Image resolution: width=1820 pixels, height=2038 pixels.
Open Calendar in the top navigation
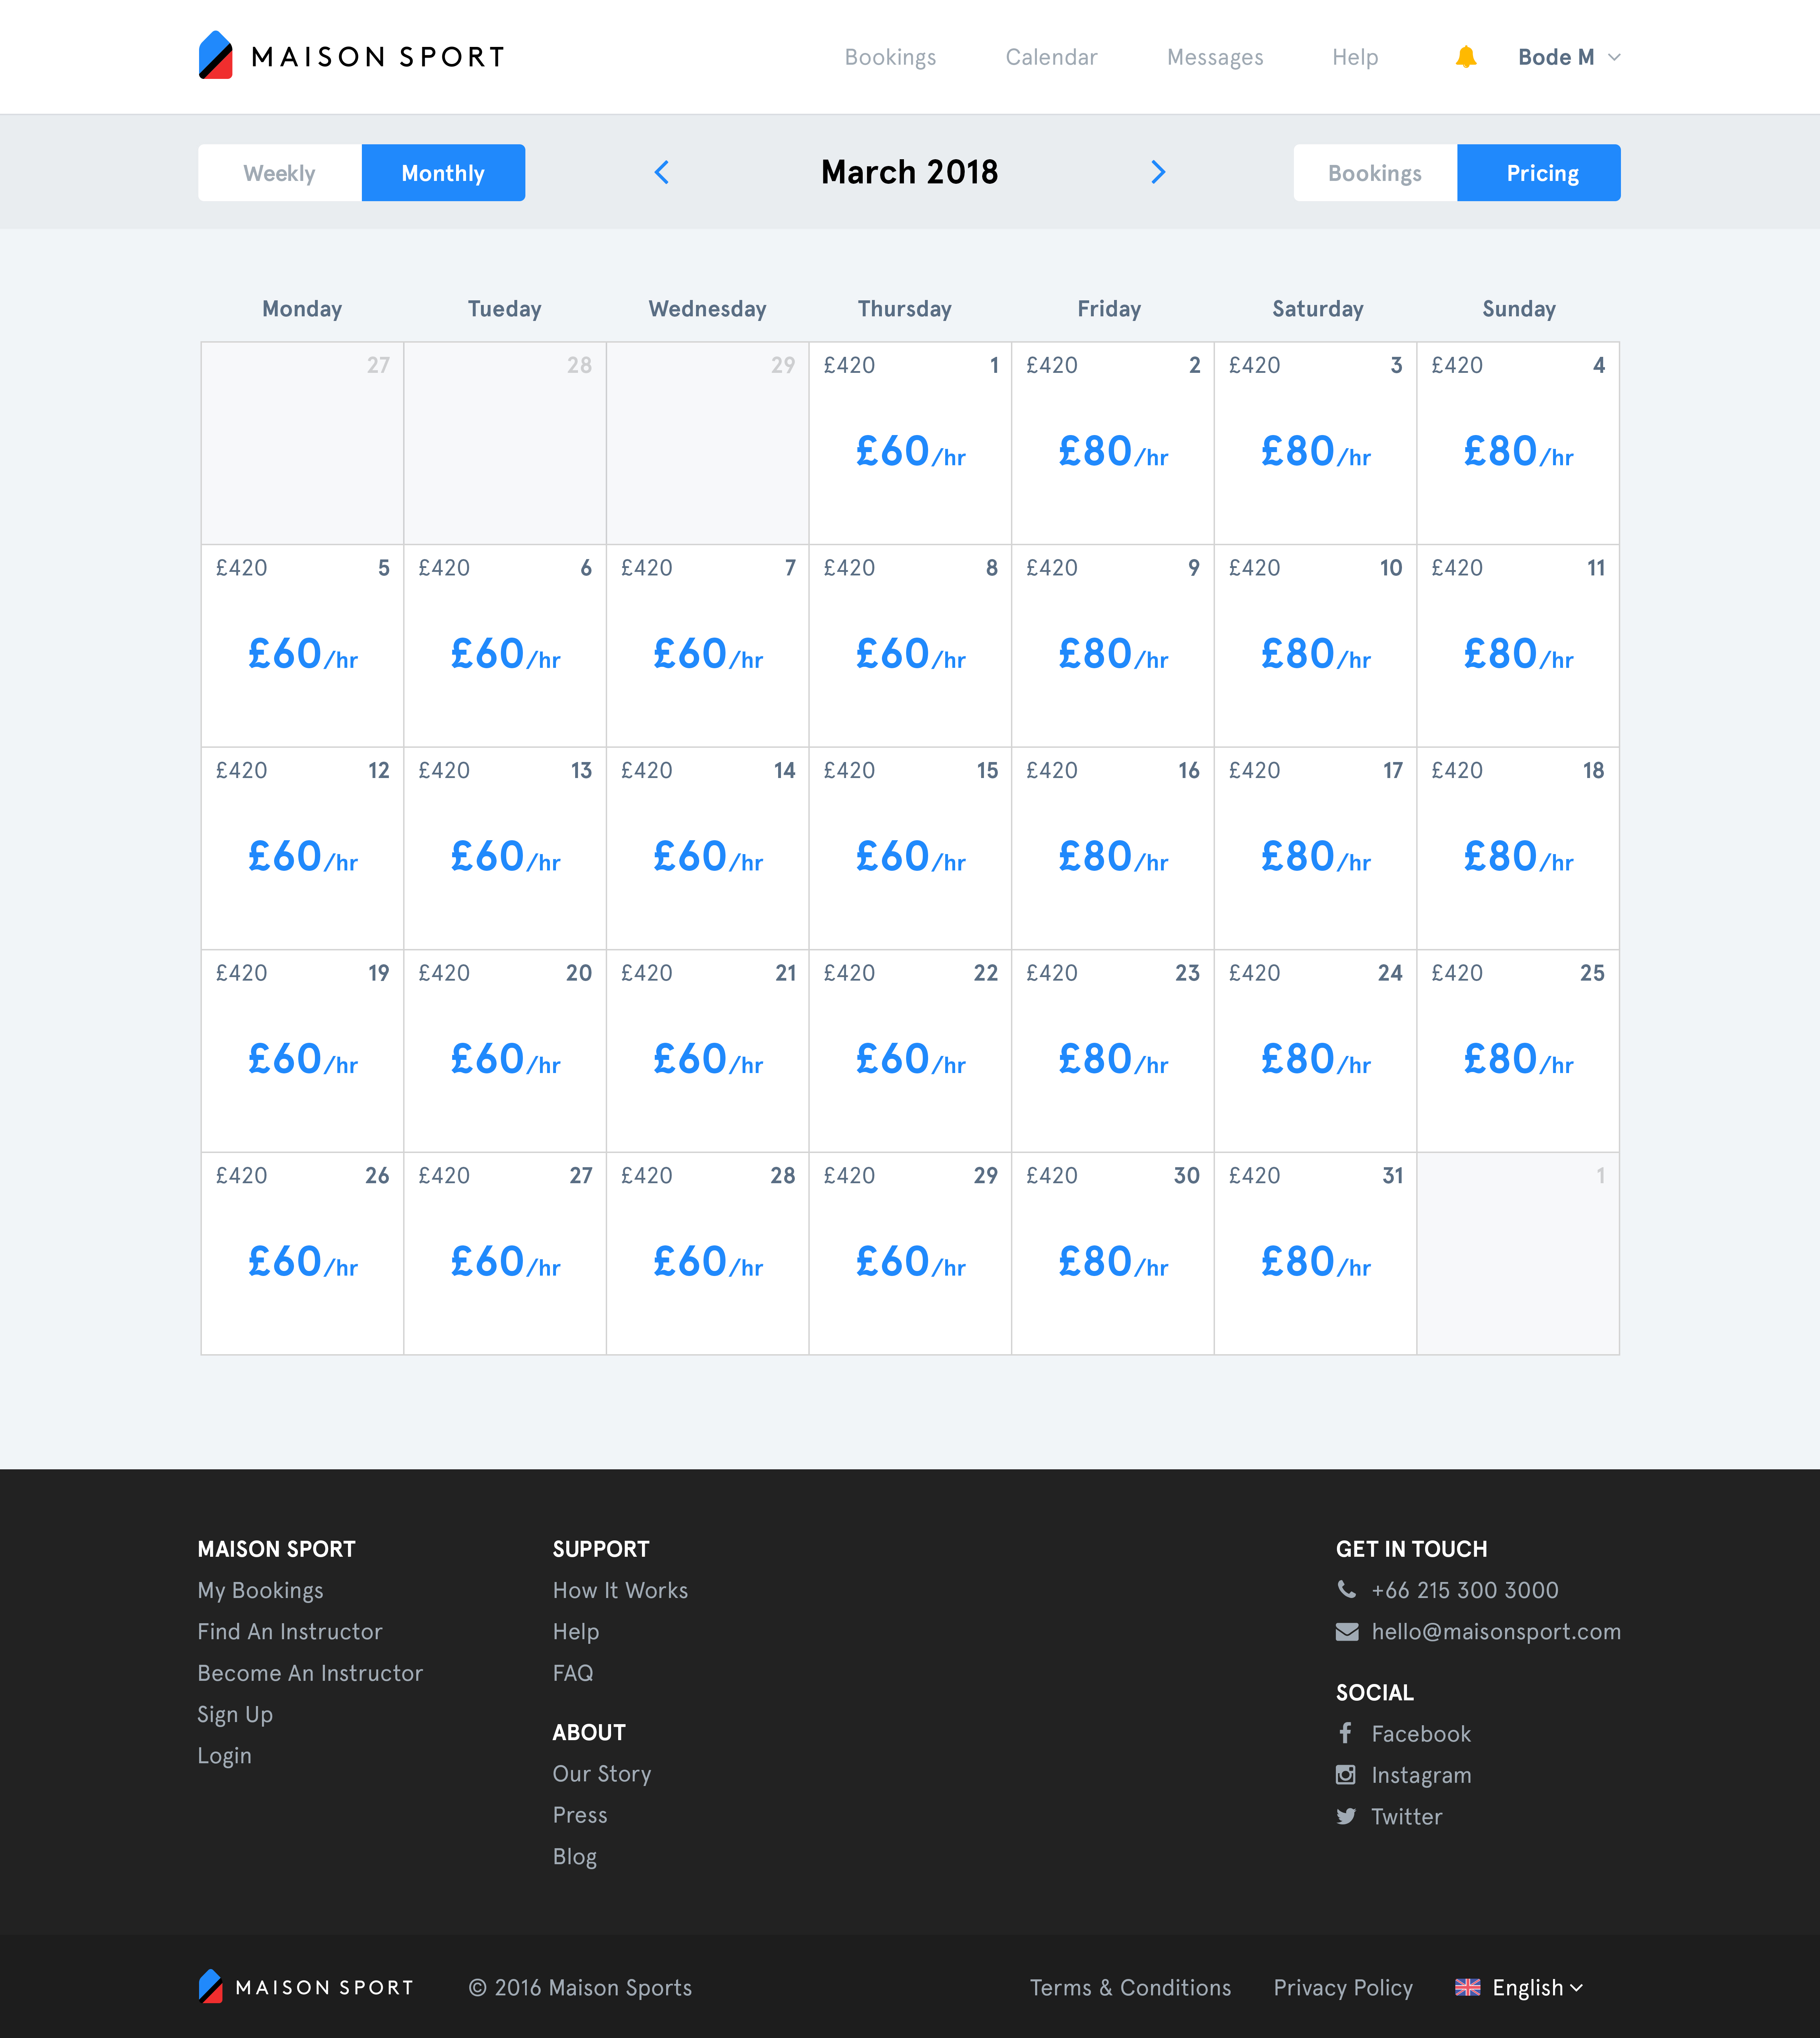pyautogui.click(x=1051, y=57)
